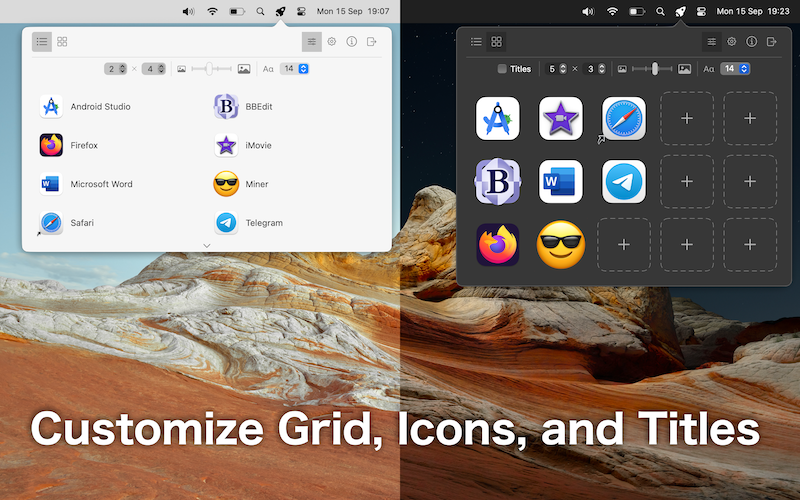Toggle the customize sliders button in the light panel
The height and width of the screenshot is (500, 800).
click(x=312, y=42)
